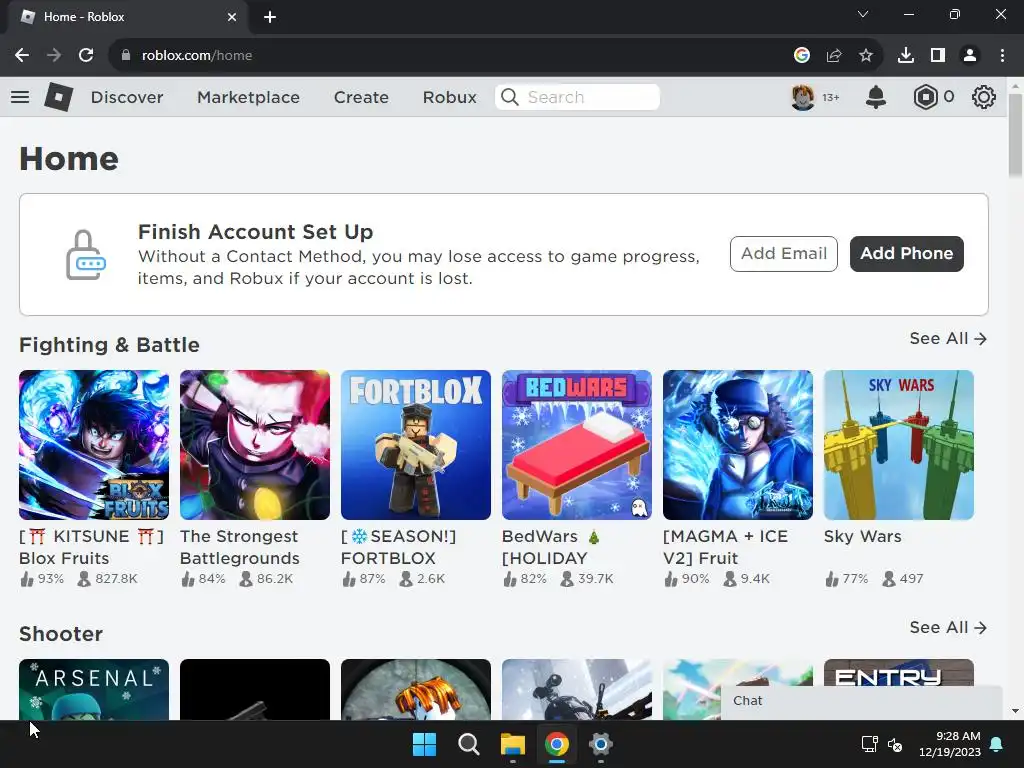Open the Windows Start menu
1024x768 pixels.
(424, 744)
